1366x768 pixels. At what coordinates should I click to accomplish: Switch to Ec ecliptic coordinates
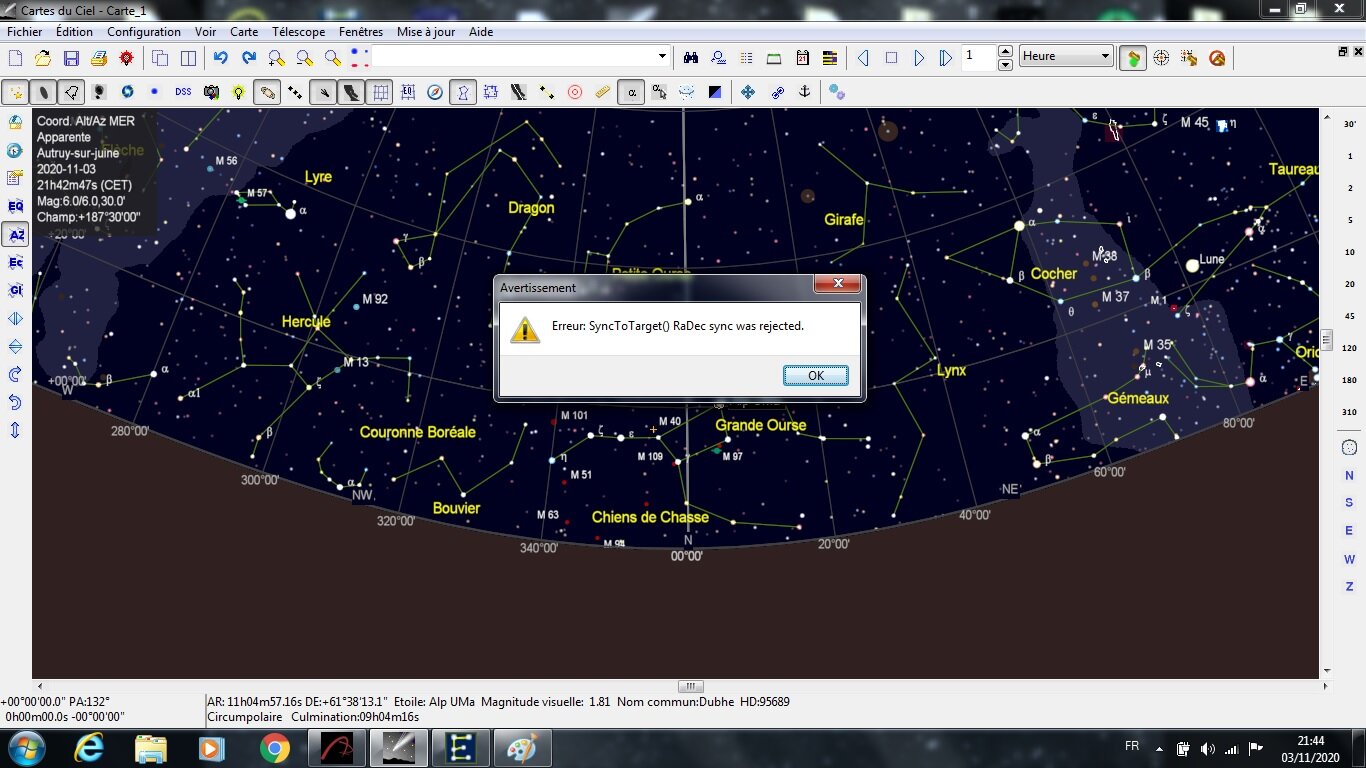(15, 263)
